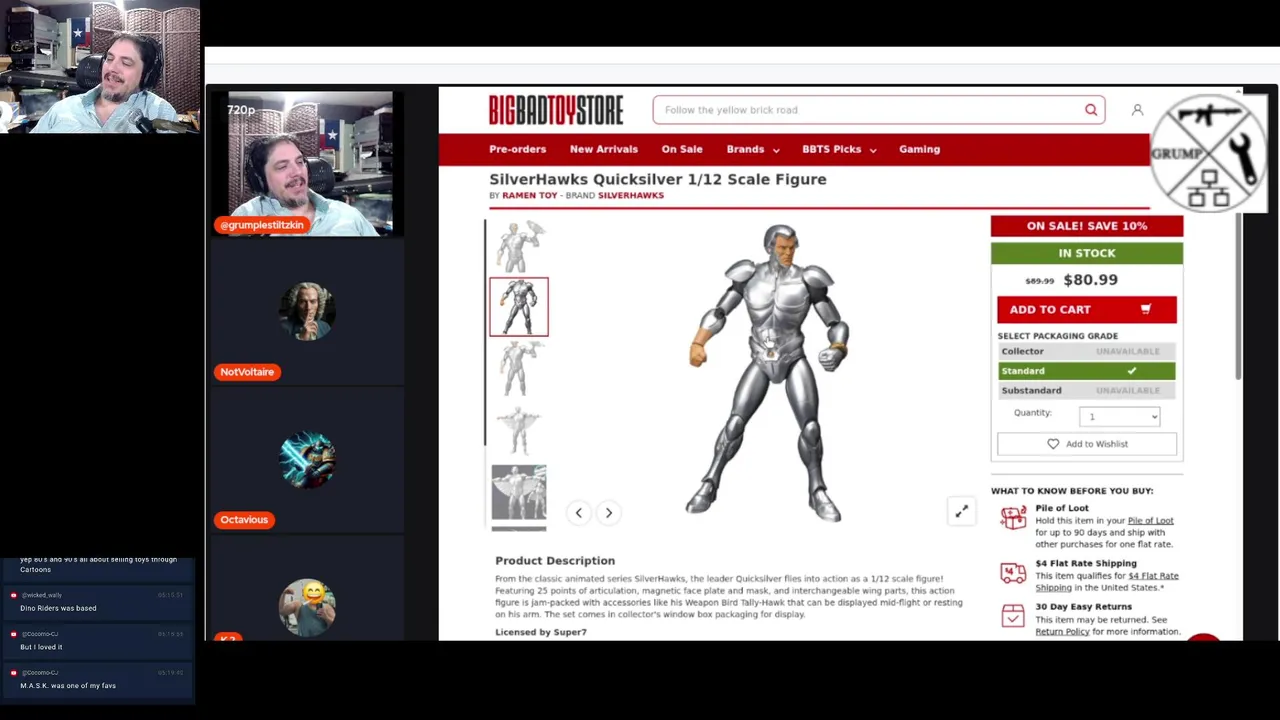Image resolution: width=1280 pixels, height=720 pixels.
Task: Select the Collector packaging grade
Action: [1086, 351]
